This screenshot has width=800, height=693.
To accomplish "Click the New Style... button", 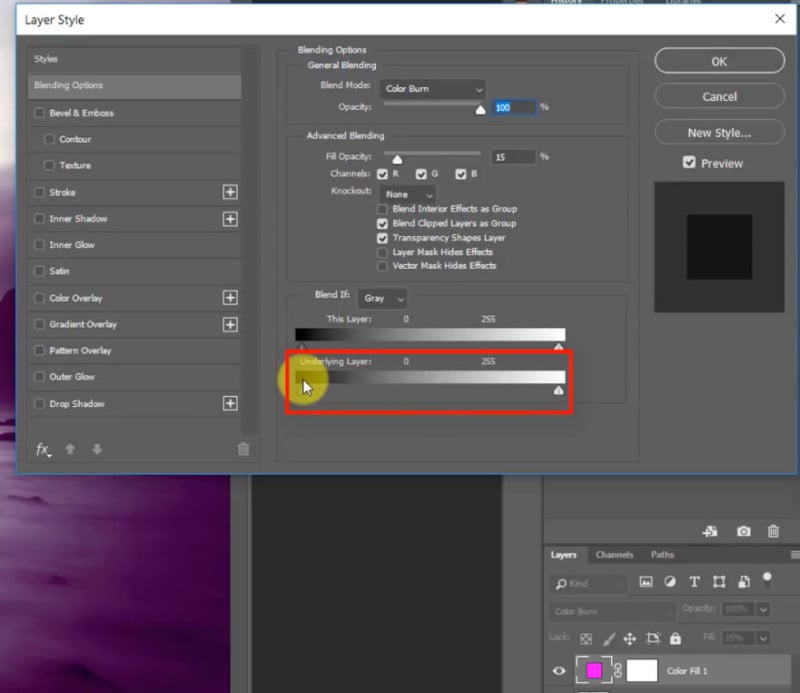I will point(719,133).
